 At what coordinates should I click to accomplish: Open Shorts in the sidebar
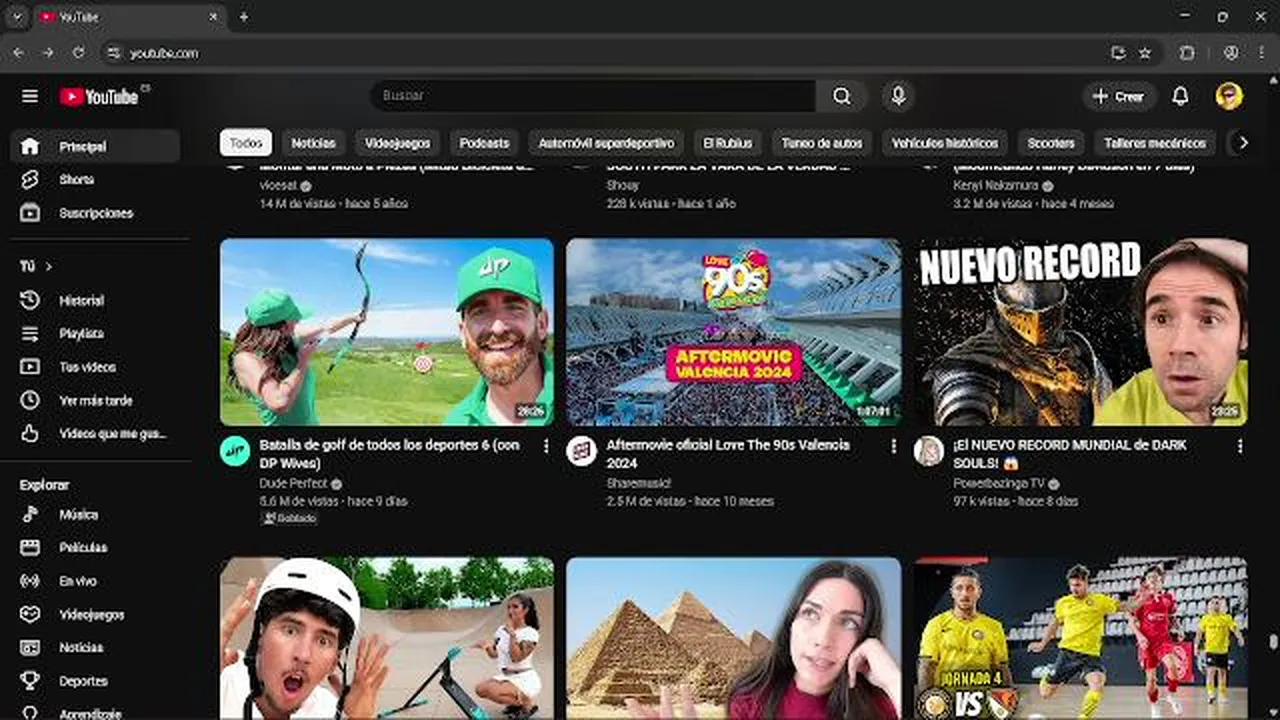coord(95,180)
